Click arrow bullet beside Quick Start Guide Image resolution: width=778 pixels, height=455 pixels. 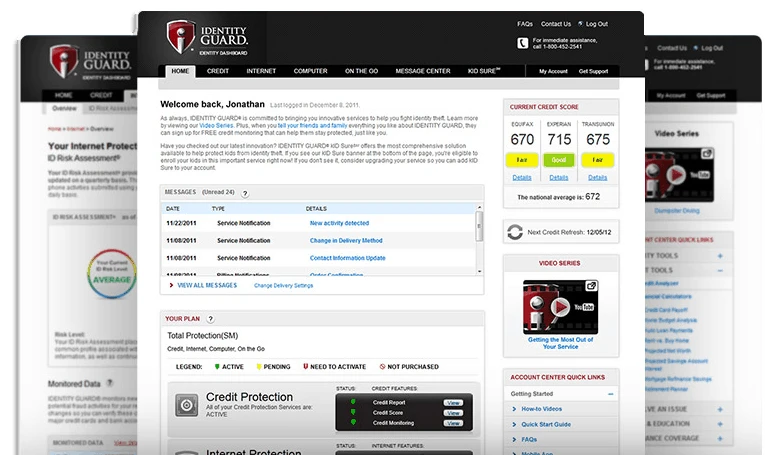pyautogui.click(x=514, y=424)
